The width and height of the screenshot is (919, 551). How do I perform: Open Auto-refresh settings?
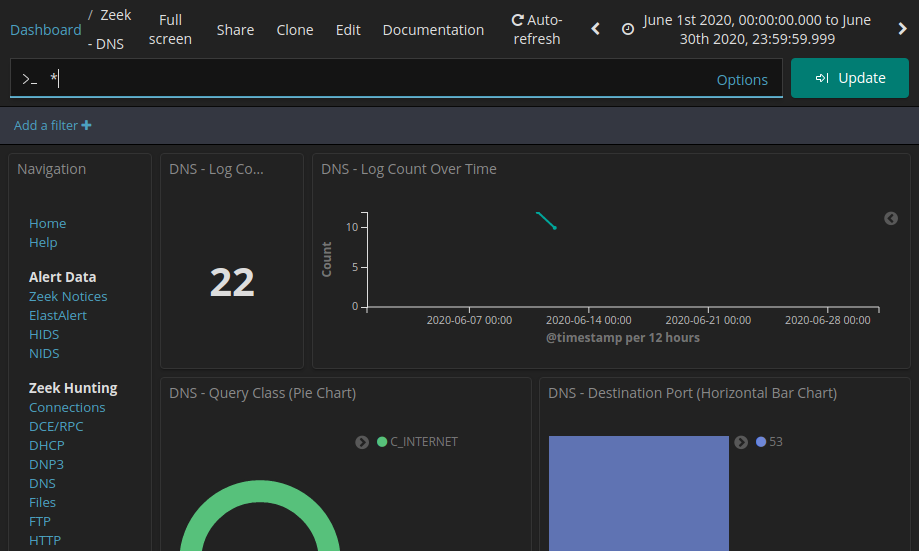click(537, 29)
